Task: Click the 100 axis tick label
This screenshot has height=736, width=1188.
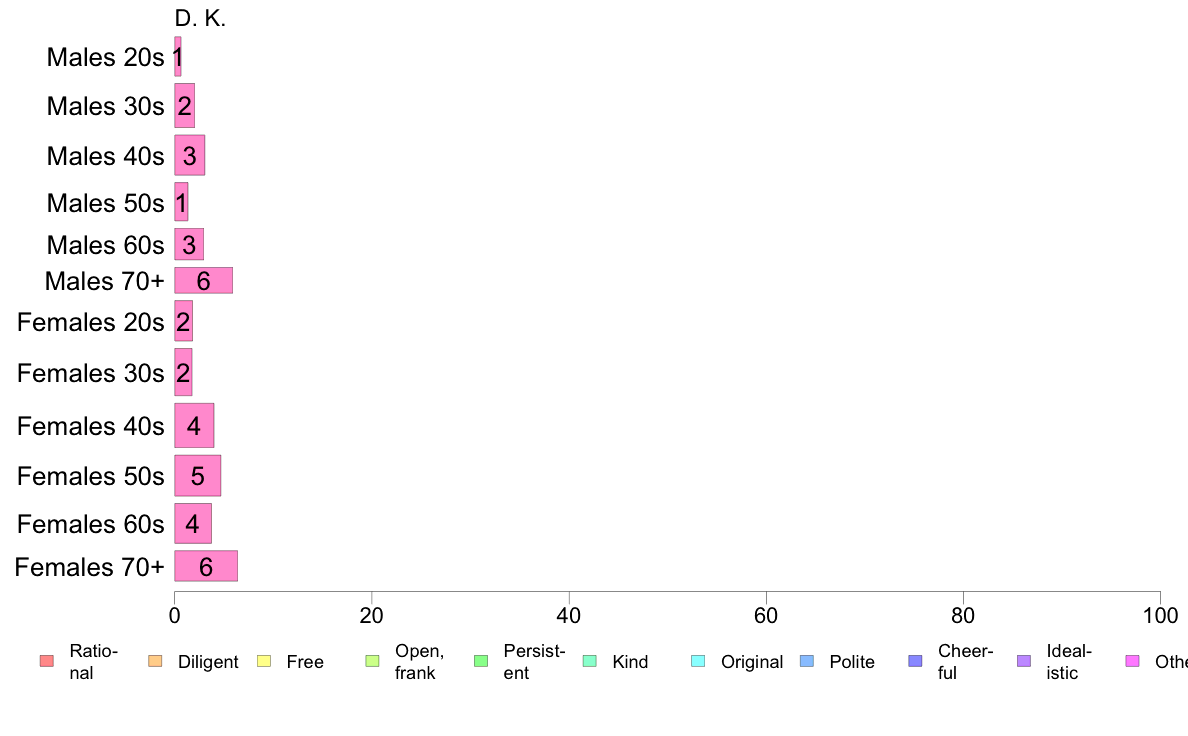Action: click(x=1160, y=615)
